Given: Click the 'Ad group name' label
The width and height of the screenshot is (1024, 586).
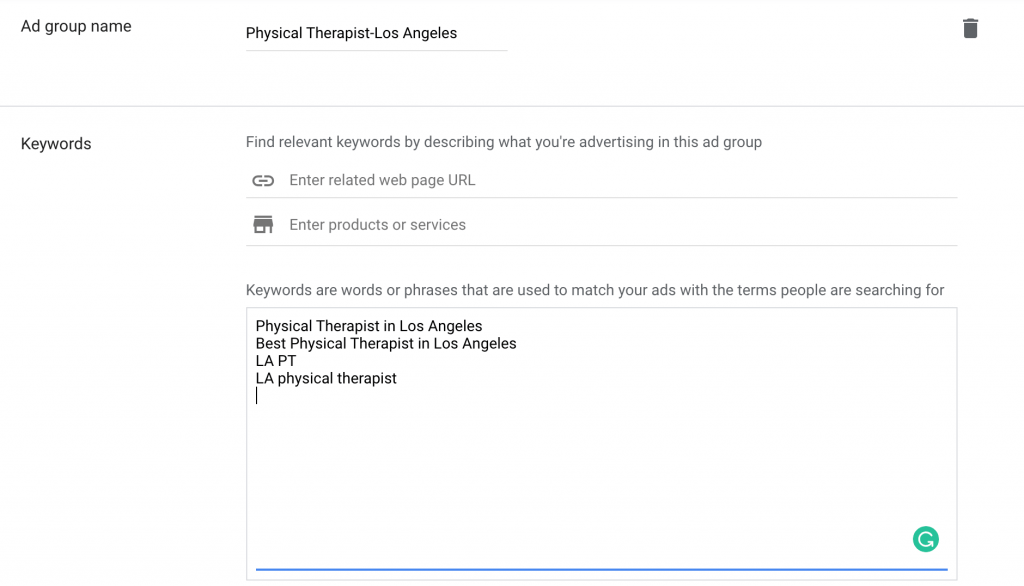Looking at the screenshot, I should 76,27.
